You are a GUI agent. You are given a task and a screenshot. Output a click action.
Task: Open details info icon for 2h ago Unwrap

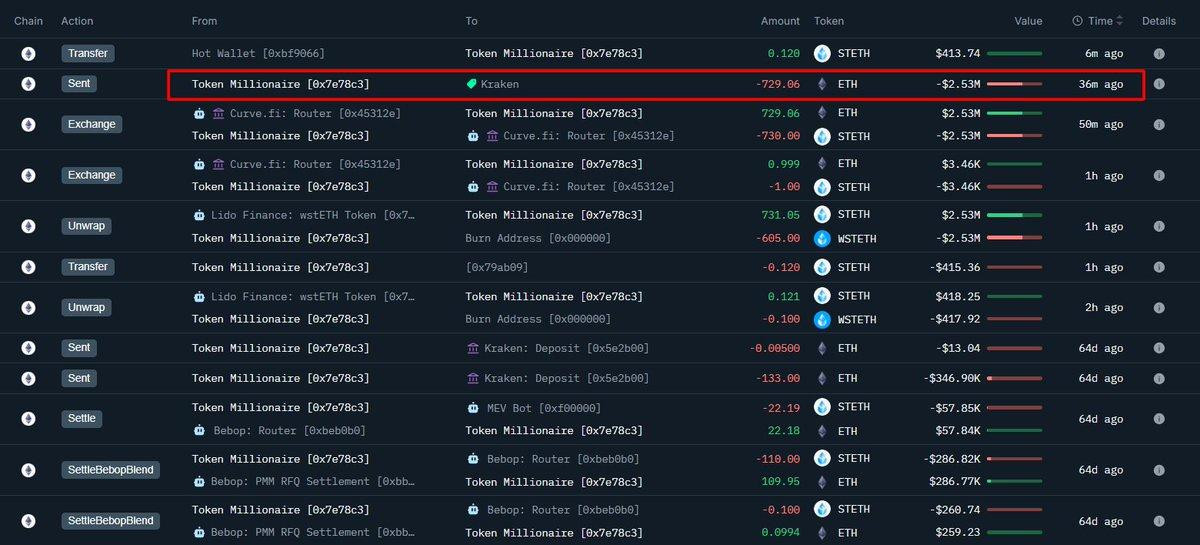tap(1159, 308)
